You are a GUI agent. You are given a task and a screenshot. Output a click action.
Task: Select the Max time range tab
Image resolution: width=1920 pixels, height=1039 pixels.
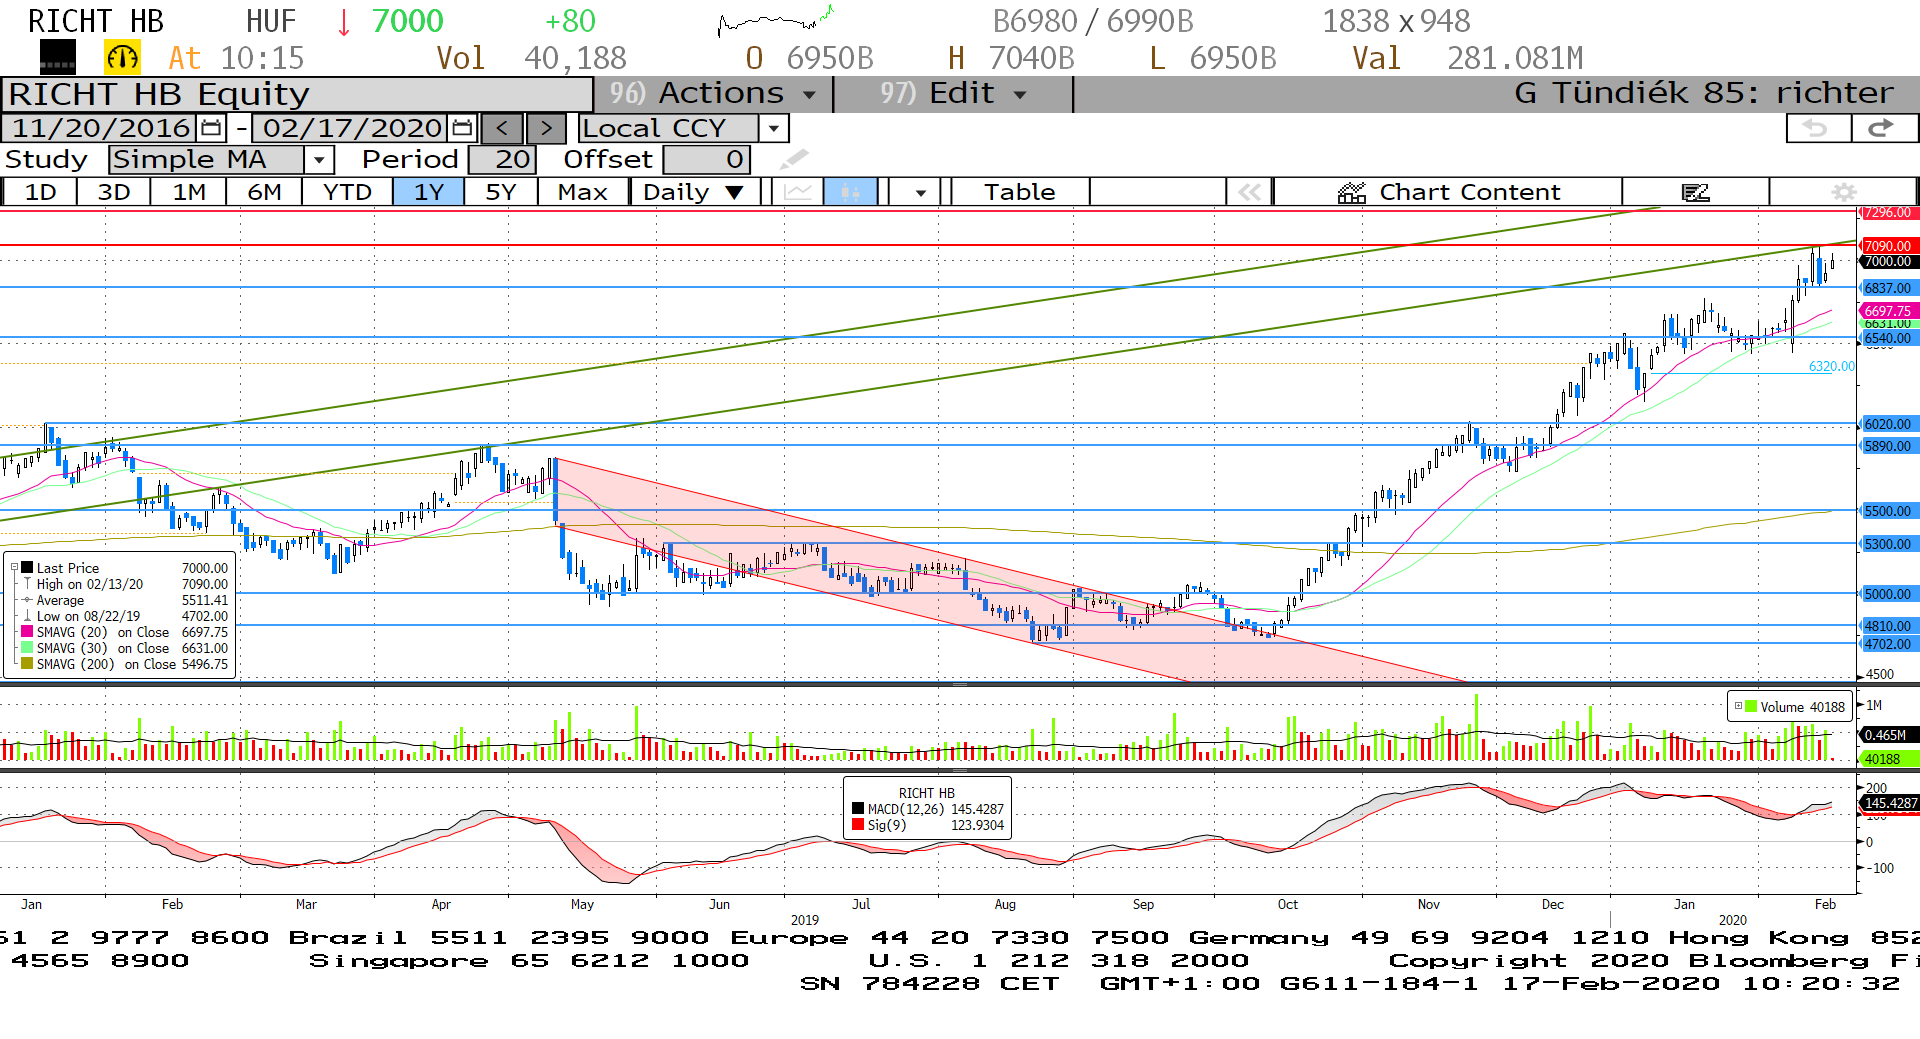583,192
